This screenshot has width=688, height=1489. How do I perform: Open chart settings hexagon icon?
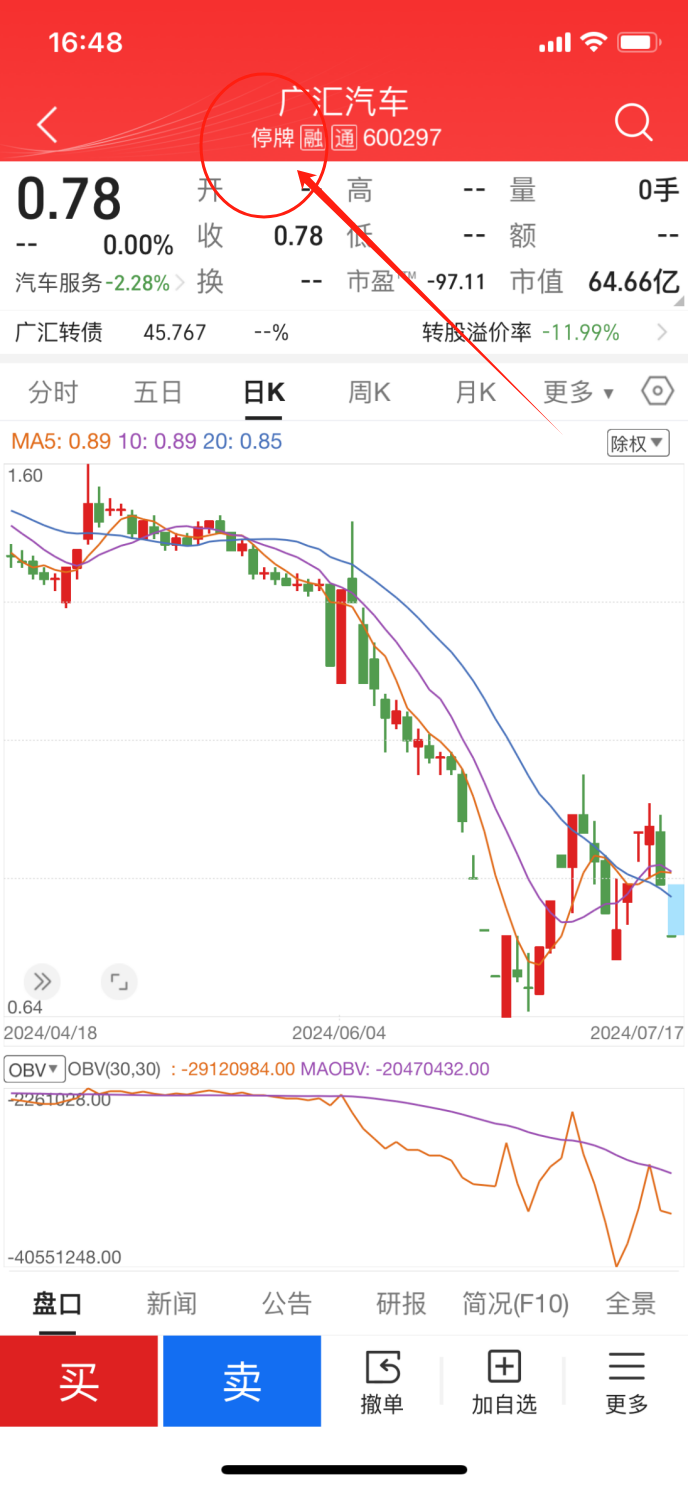657,391
